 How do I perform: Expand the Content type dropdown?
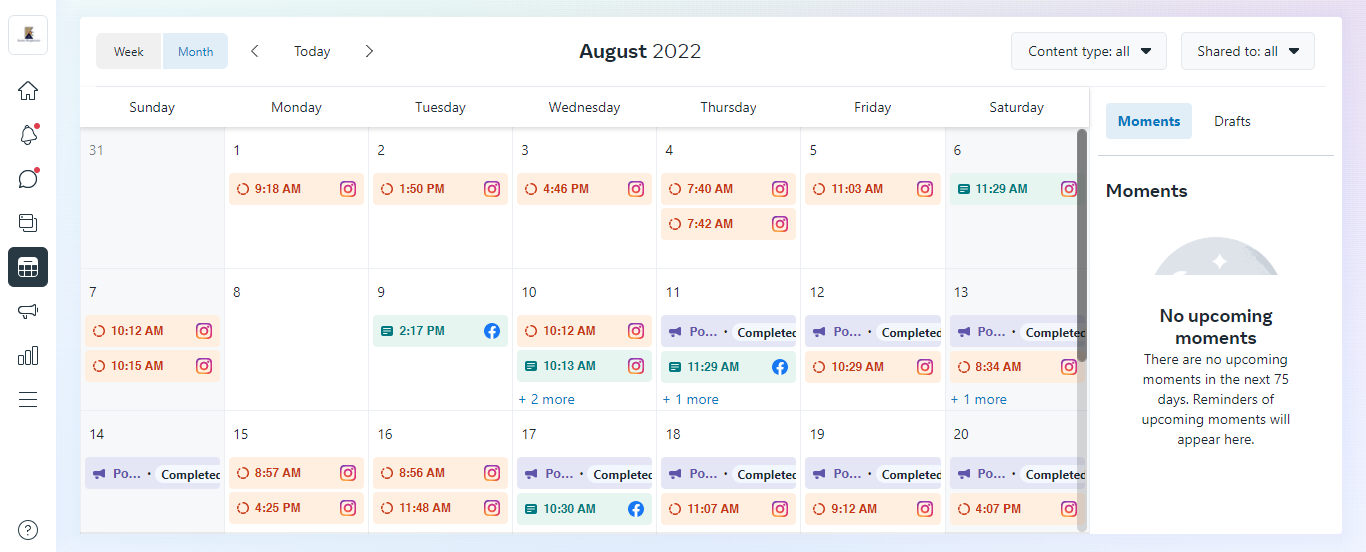1089,51
